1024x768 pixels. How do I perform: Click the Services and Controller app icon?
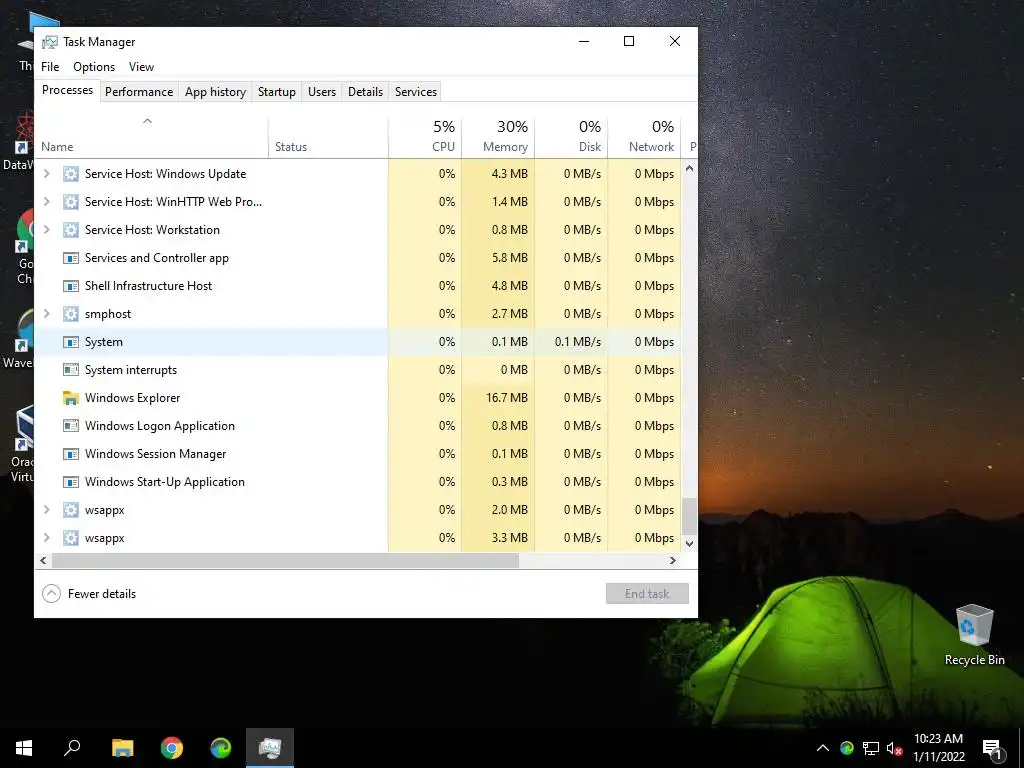(x=71, y=258)
